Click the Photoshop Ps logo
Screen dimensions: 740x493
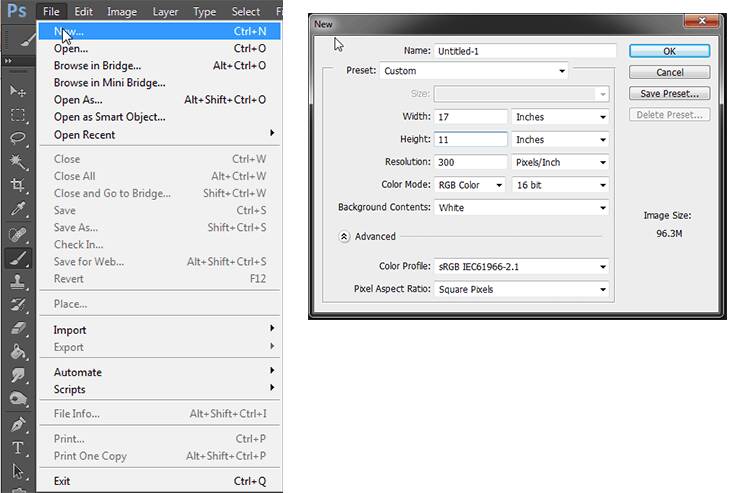(x=17, y=10)
